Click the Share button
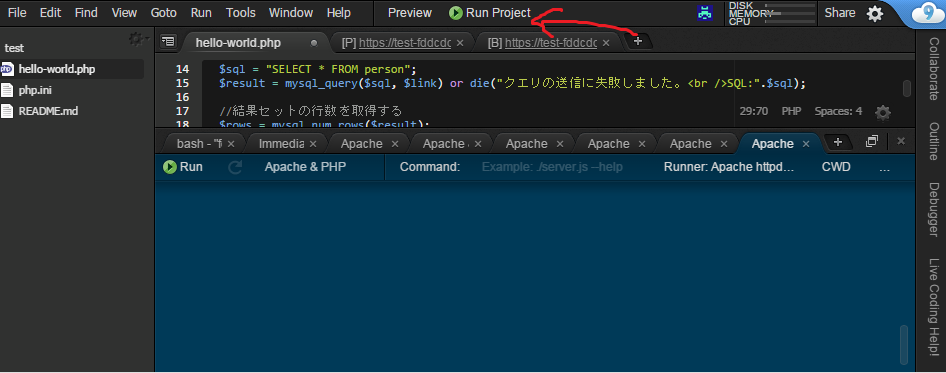 tap(840, 13)
